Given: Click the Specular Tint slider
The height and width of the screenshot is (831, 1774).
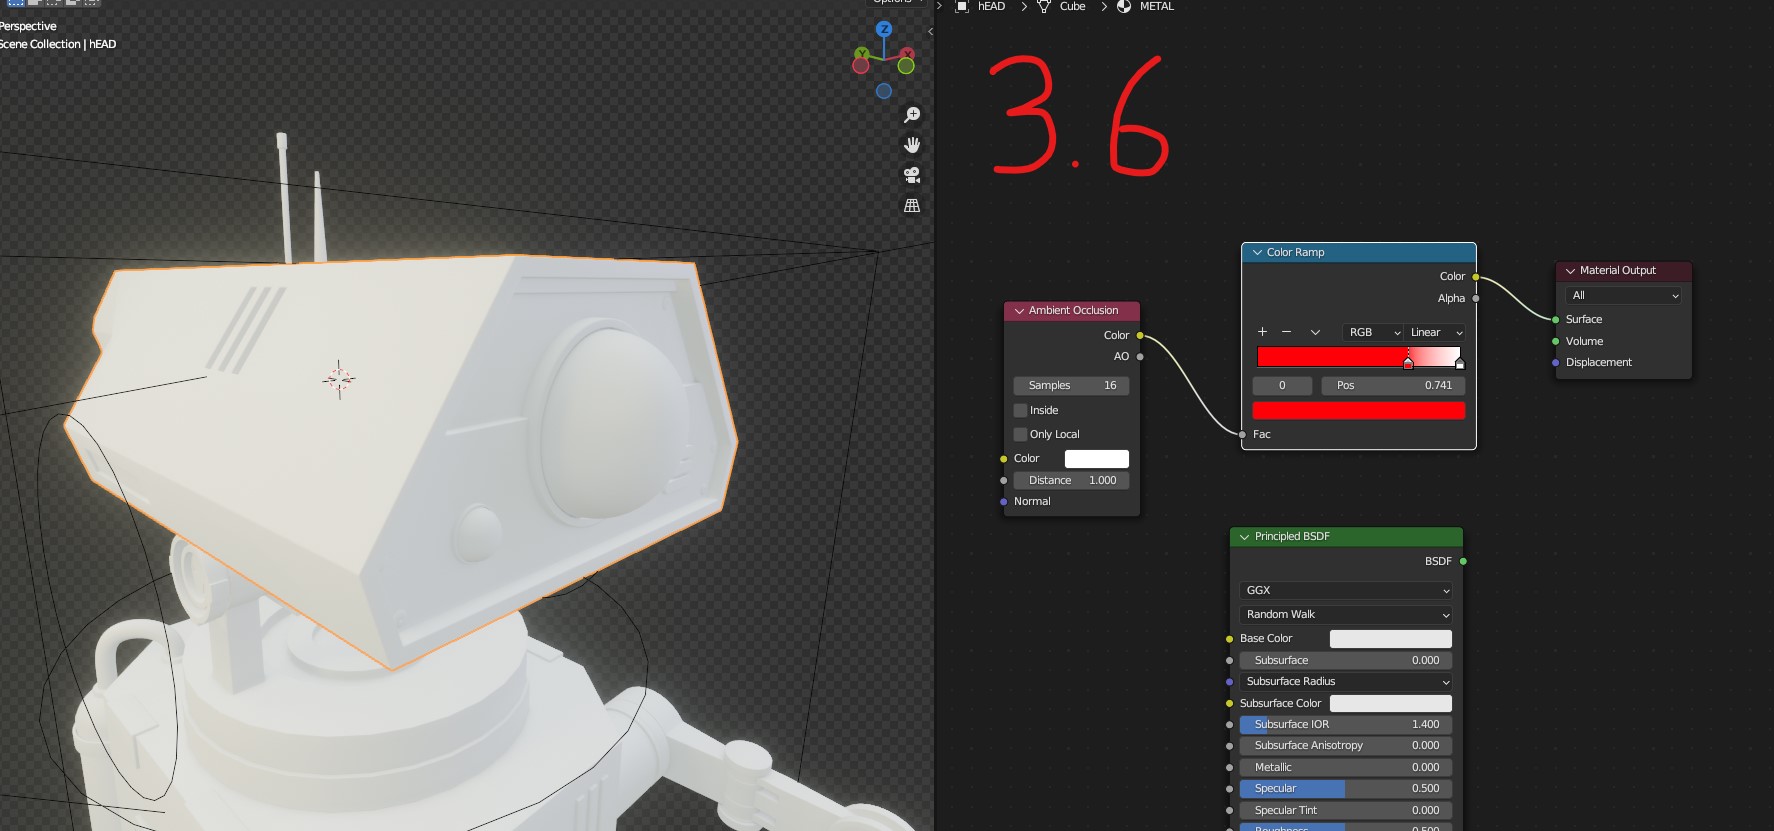Looking at the screenshot, I should coord(1346,810).
